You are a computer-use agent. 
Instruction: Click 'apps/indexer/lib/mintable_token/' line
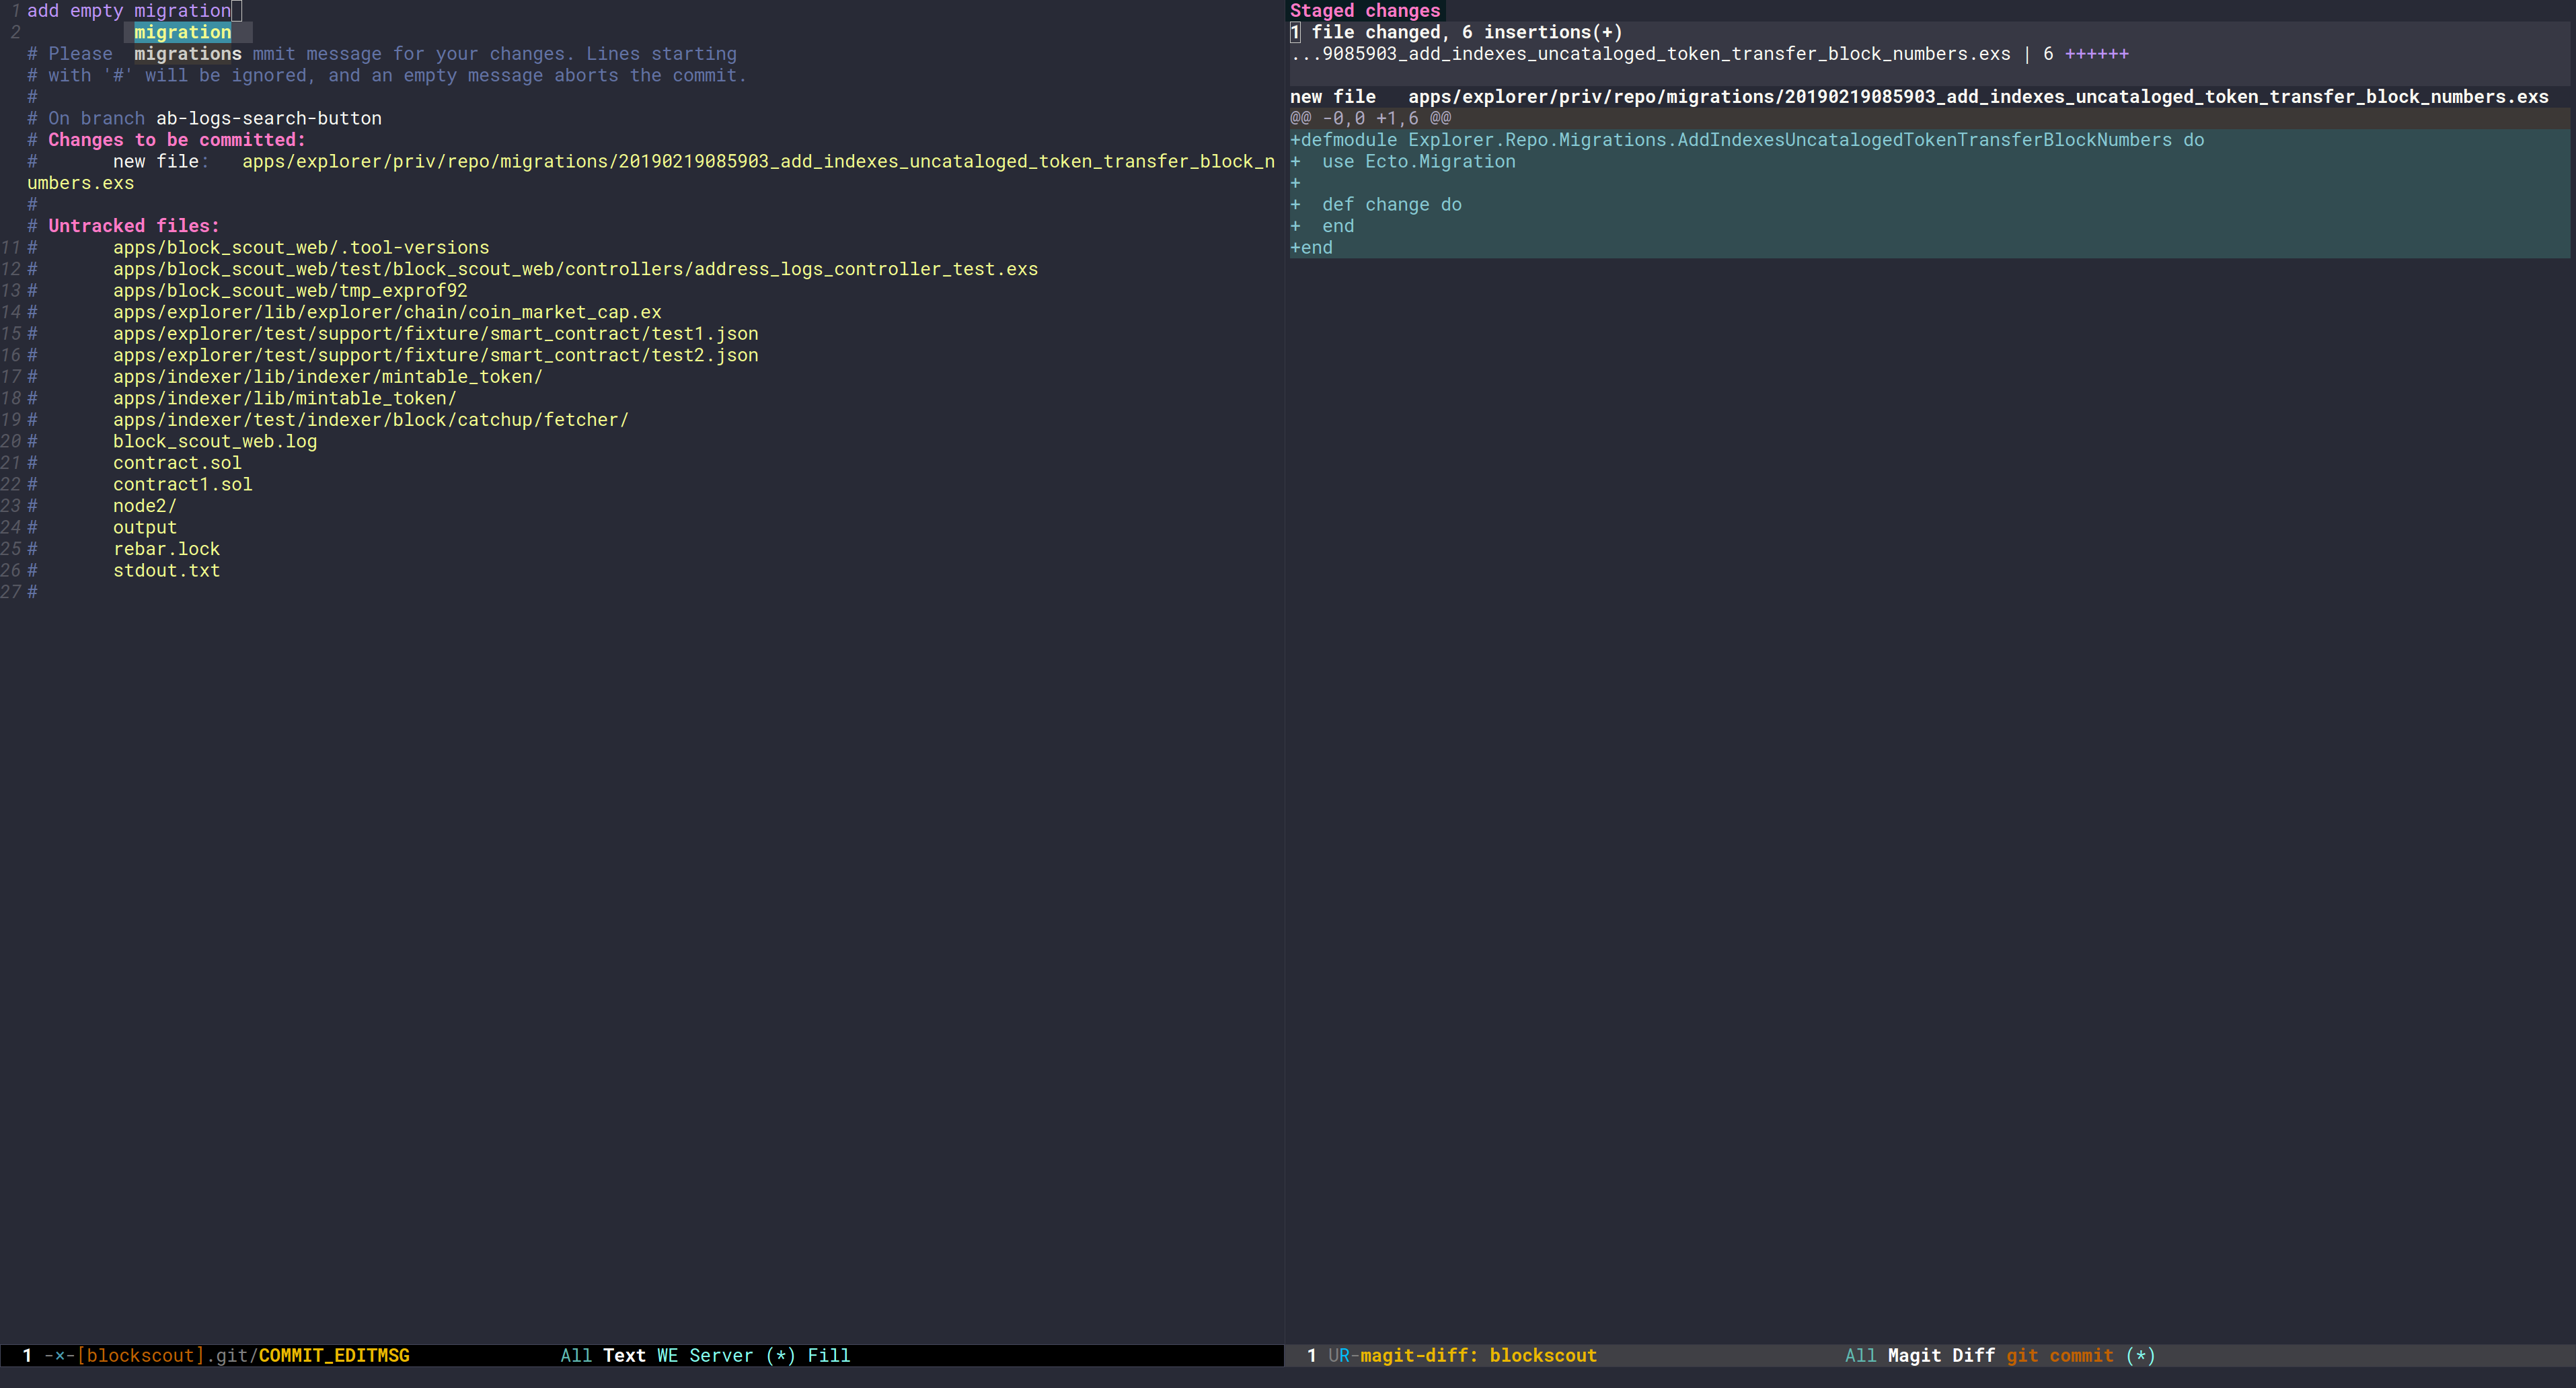click(x=285, y=398)
